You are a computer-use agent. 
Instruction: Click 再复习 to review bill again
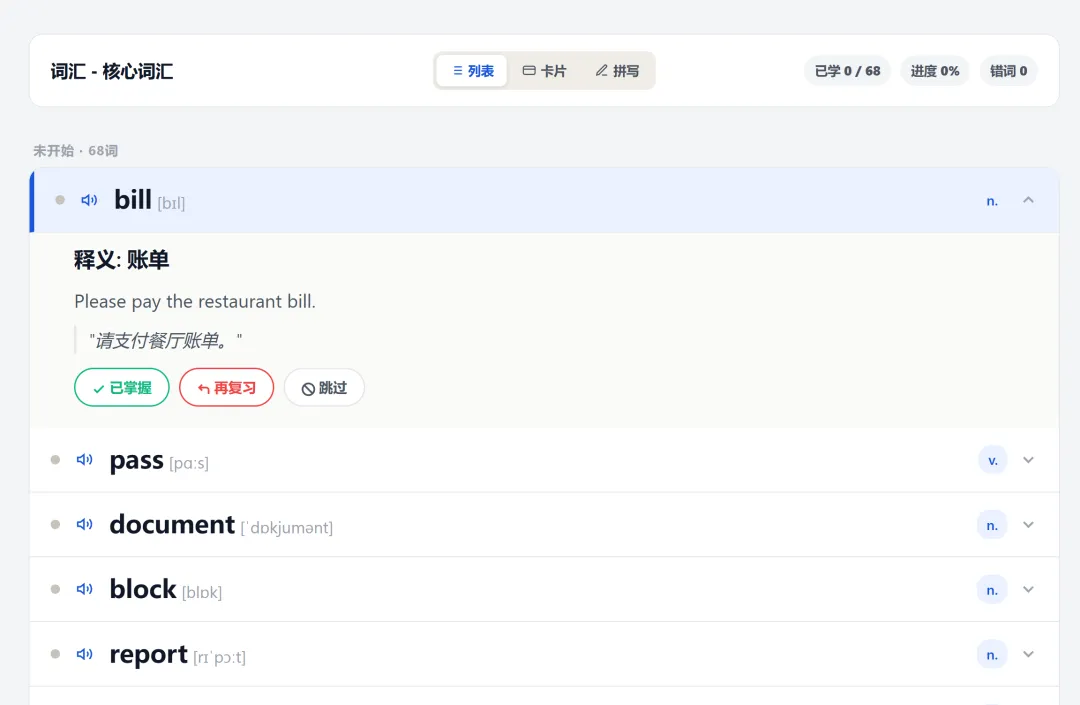pos(227,388)
